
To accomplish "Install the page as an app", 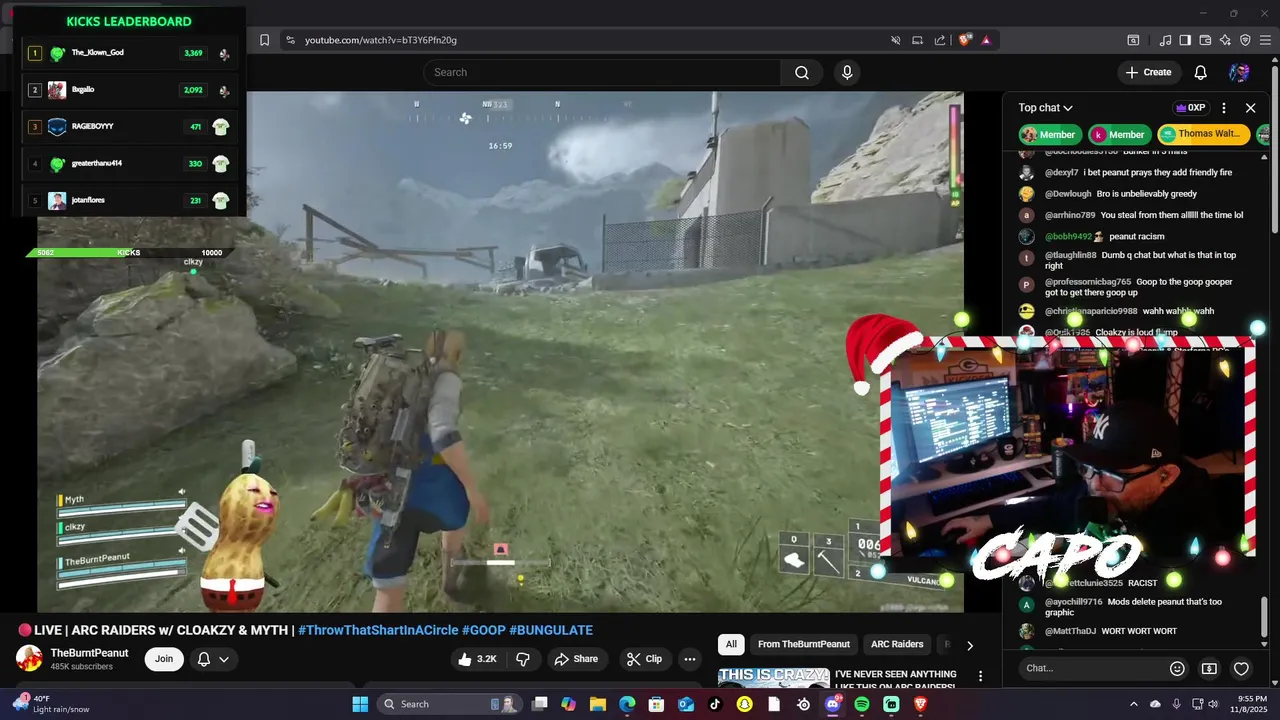I will [918, 40].
